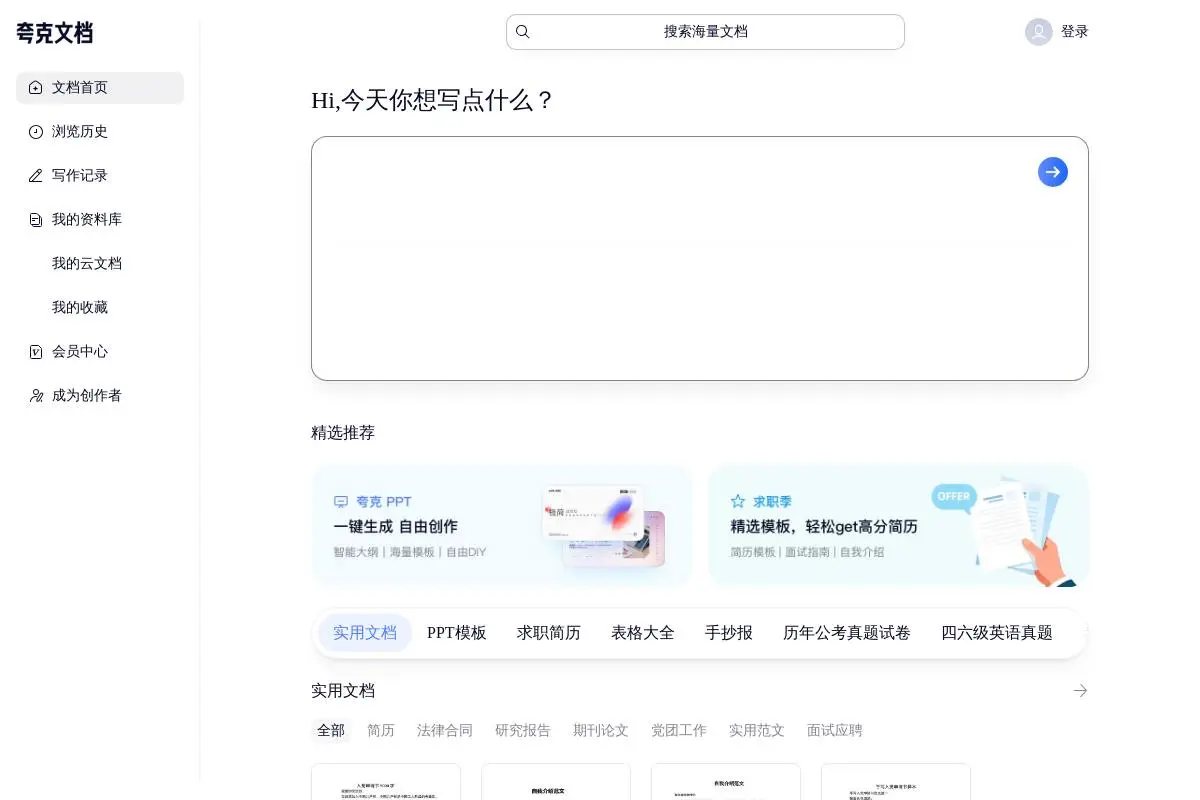The height and width of the screenshot is (800, 1200).
Task: Filter by 法律合同
Action: pyautogui.click(x=445, y=731)
